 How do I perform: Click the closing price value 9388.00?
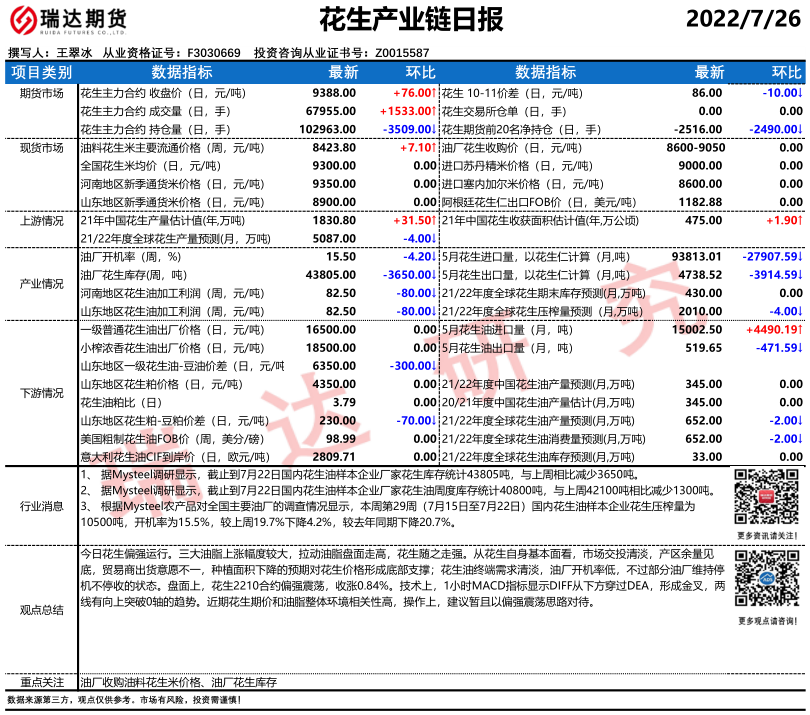(335, 92)
